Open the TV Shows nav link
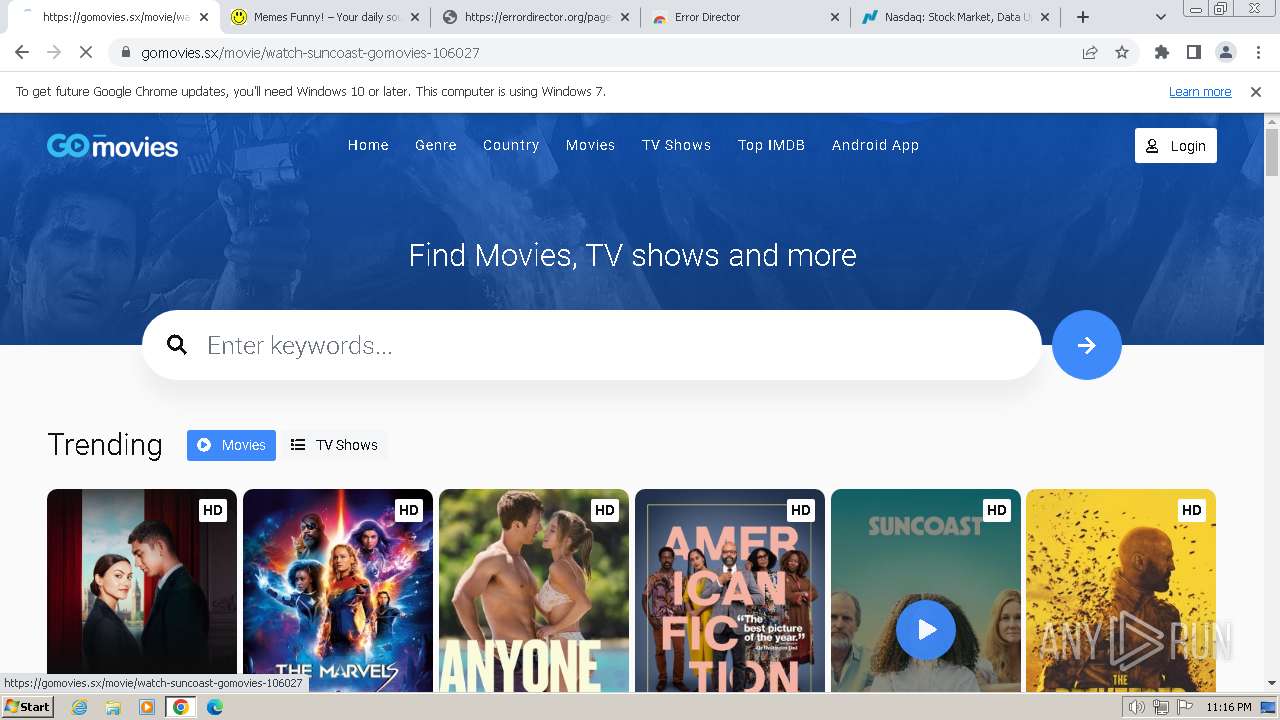 click(676, 145)
